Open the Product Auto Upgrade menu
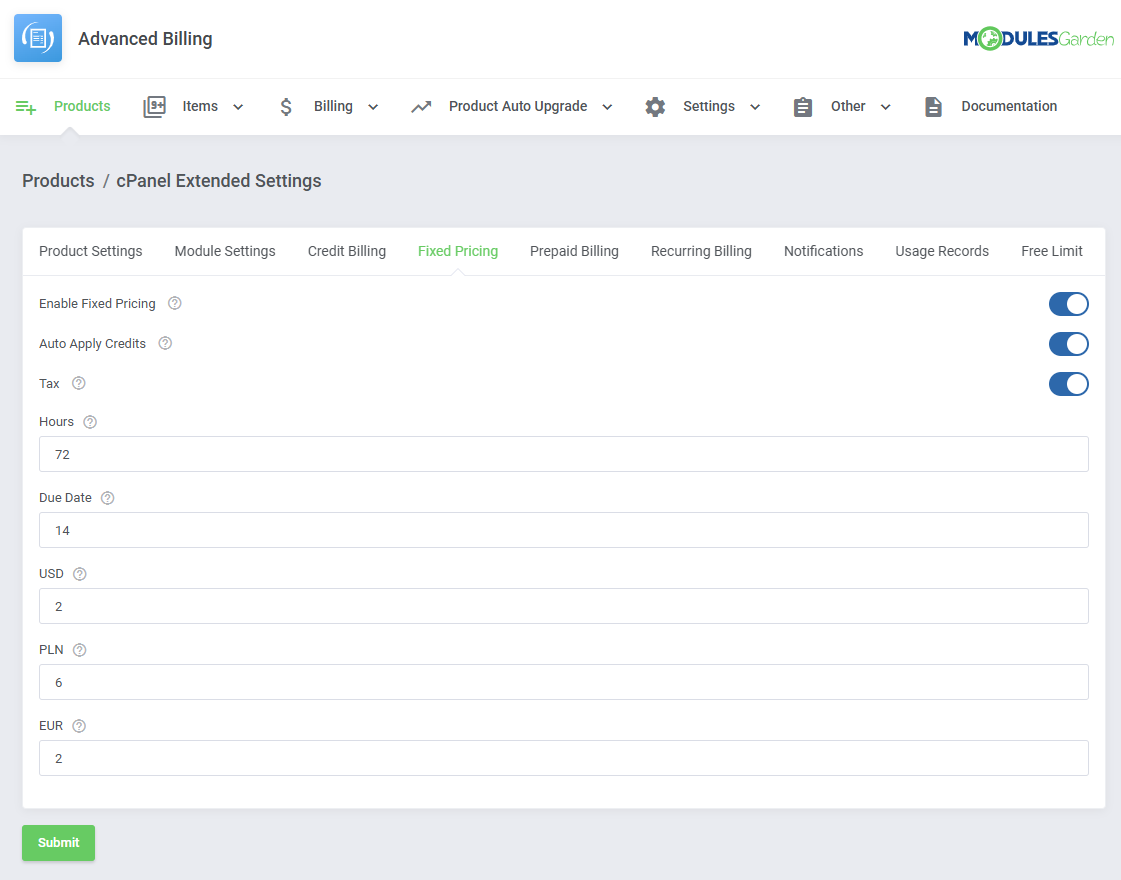This screenshot has width=1121, height=880. (x=518, y=106)
